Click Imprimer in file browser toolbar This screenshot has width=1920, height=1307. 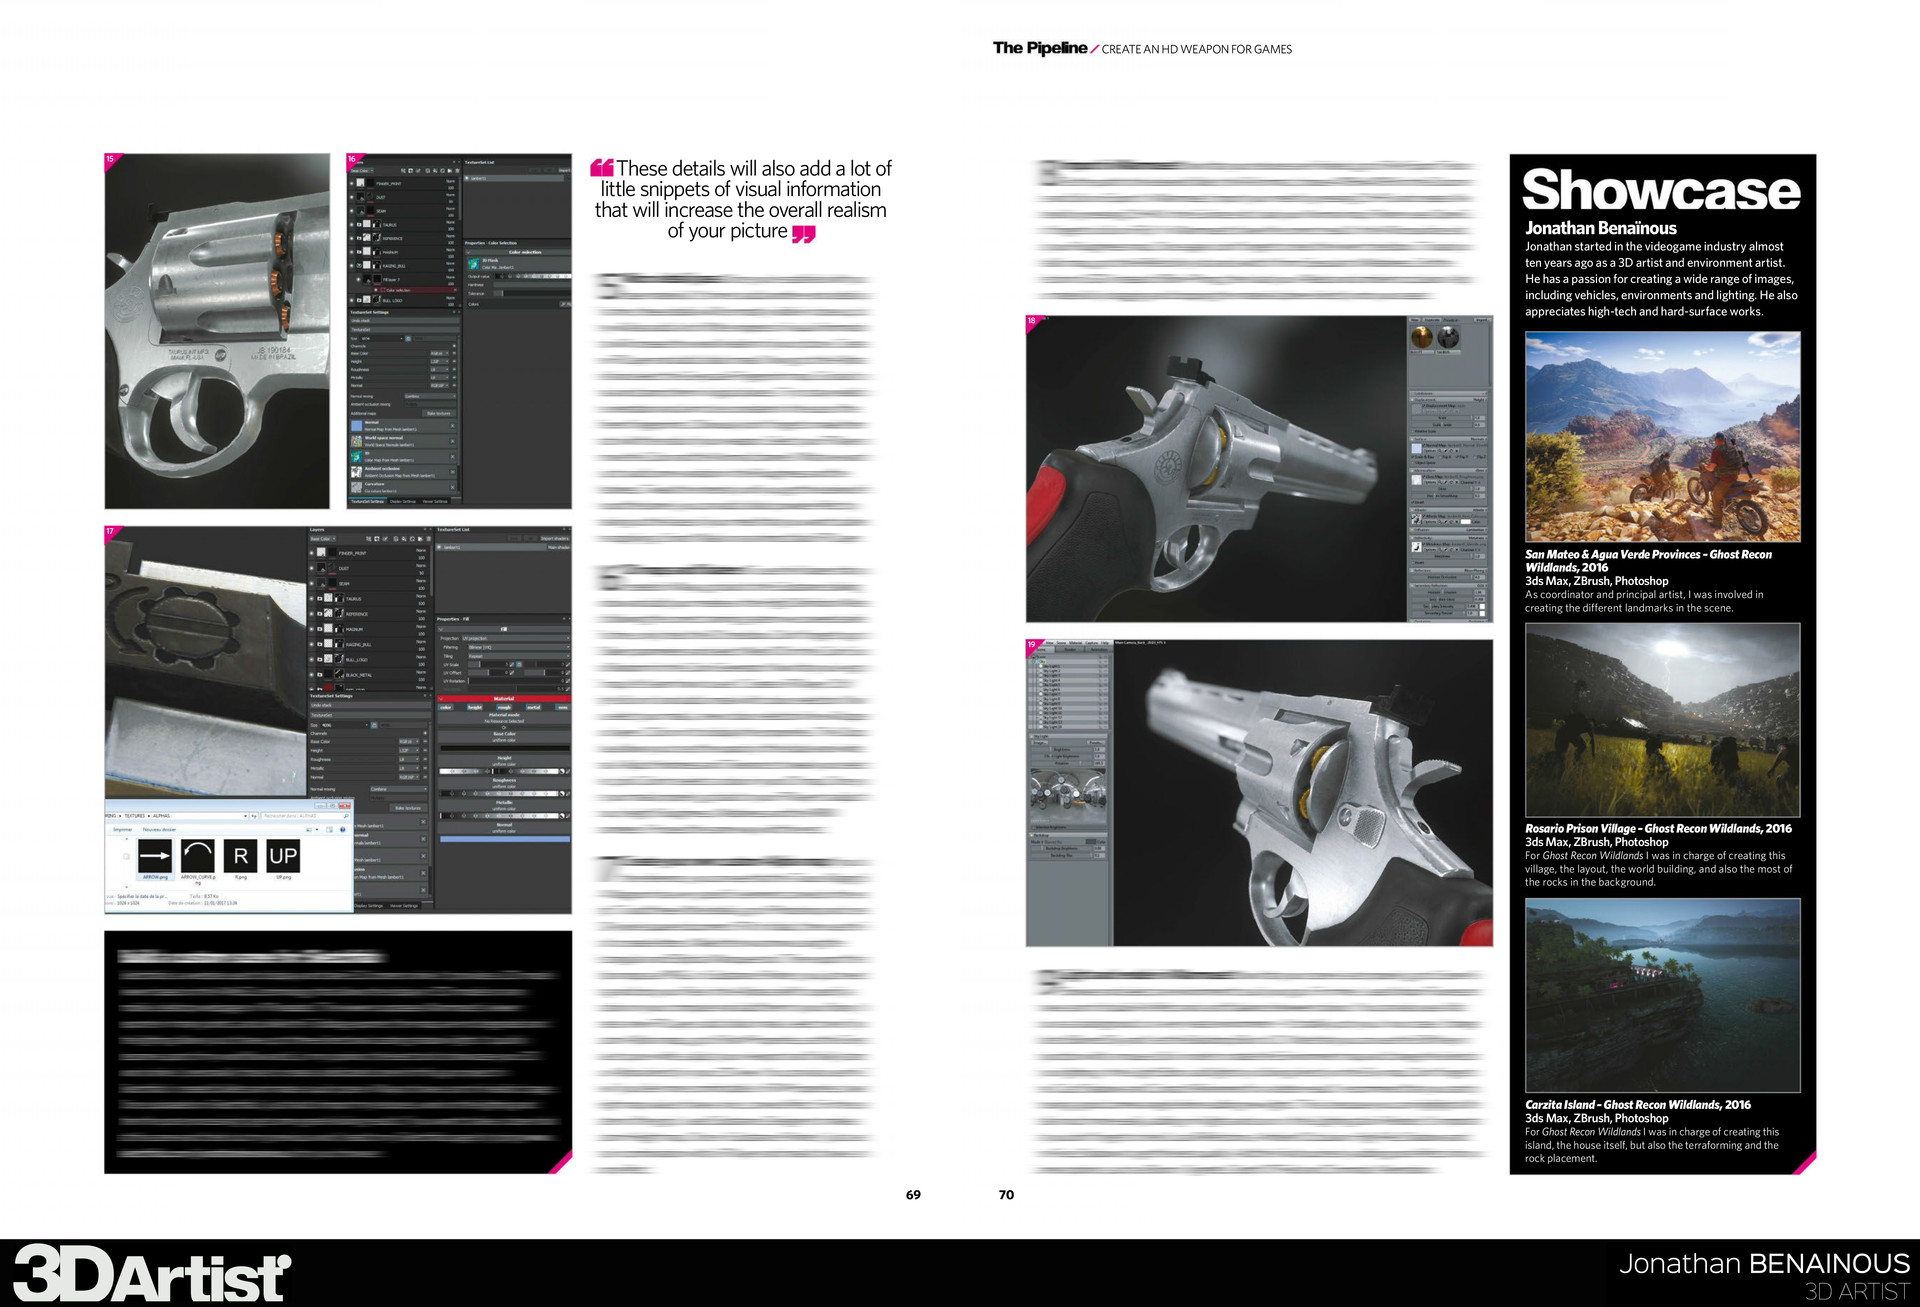[x=123, y=829]
